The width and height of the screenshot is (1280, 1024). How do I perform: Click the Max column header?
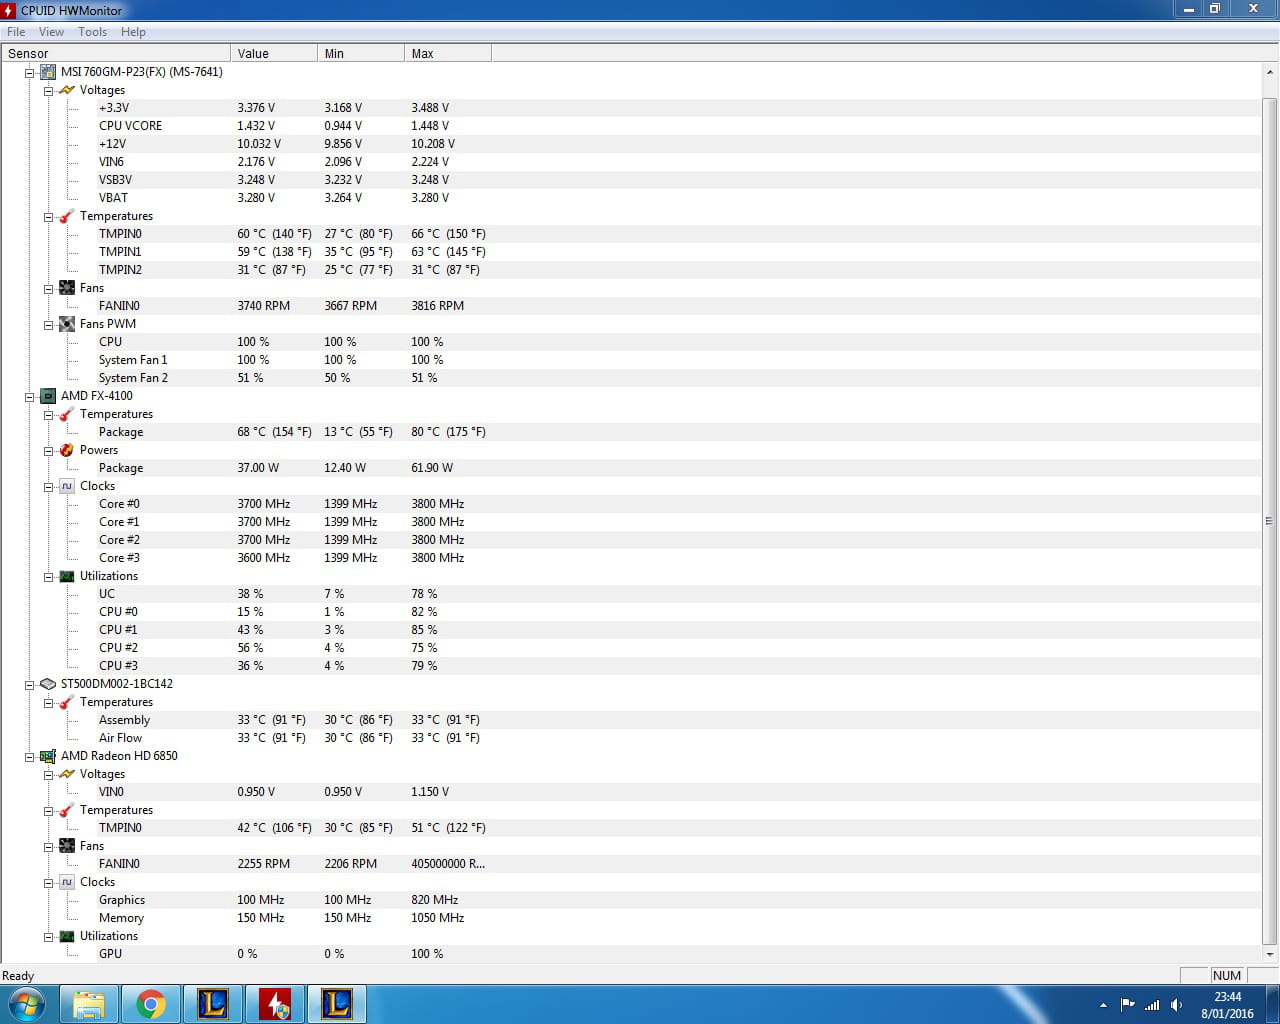pyautogui.click(x=448, y=53)
